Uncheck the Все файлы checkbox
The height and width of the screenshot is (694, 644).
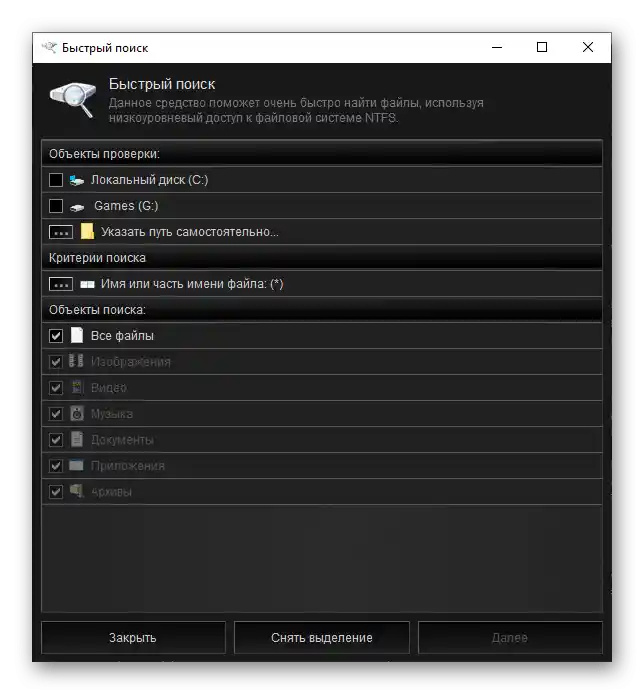click(56, 336)
